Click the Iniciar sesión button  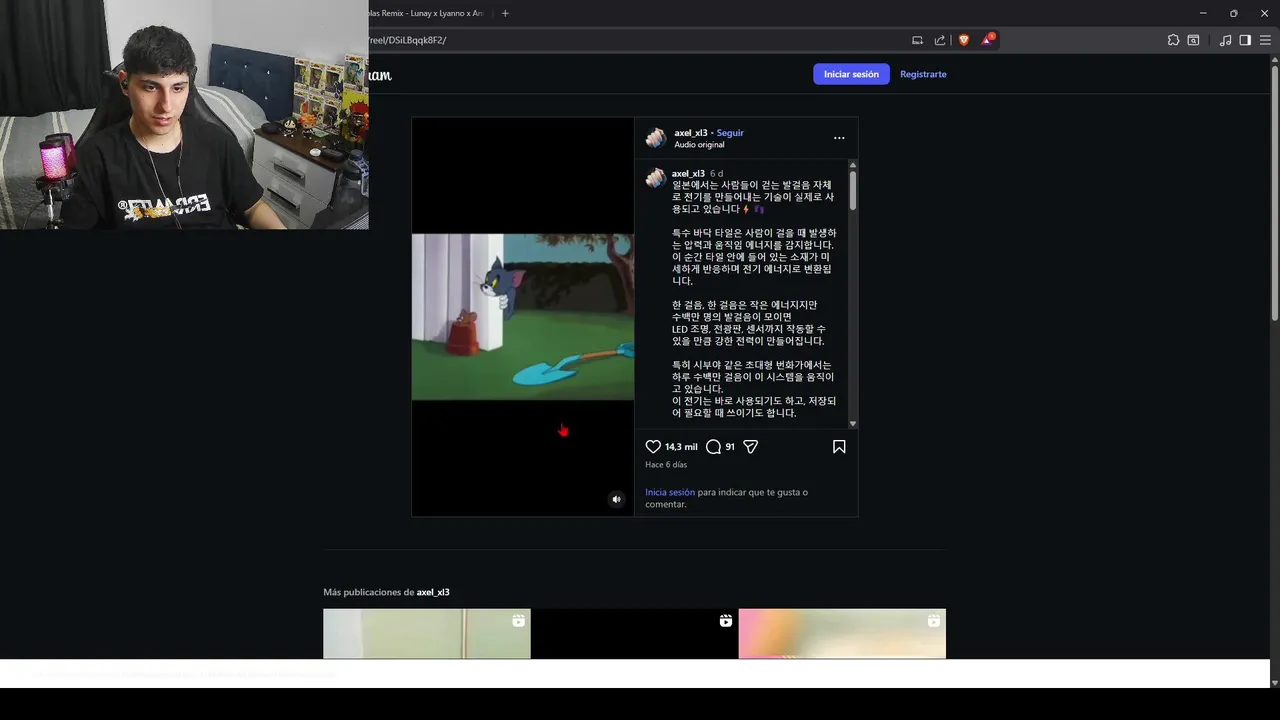[851, 74]
